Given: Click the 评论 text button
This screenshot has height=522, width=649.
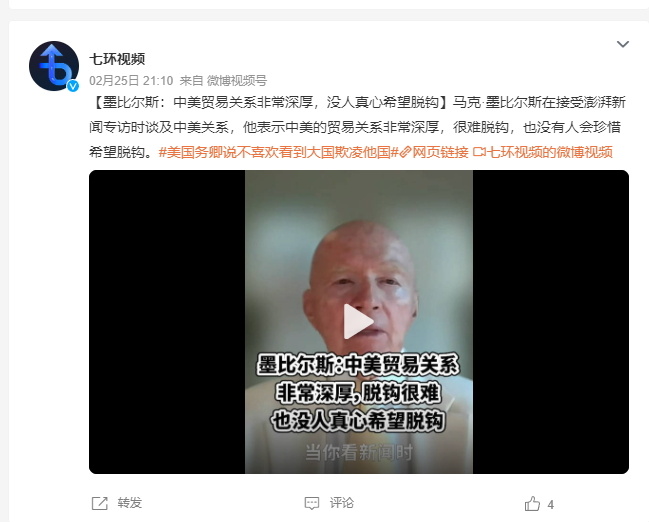Looking at the screenshot, I should click(342, 503).
